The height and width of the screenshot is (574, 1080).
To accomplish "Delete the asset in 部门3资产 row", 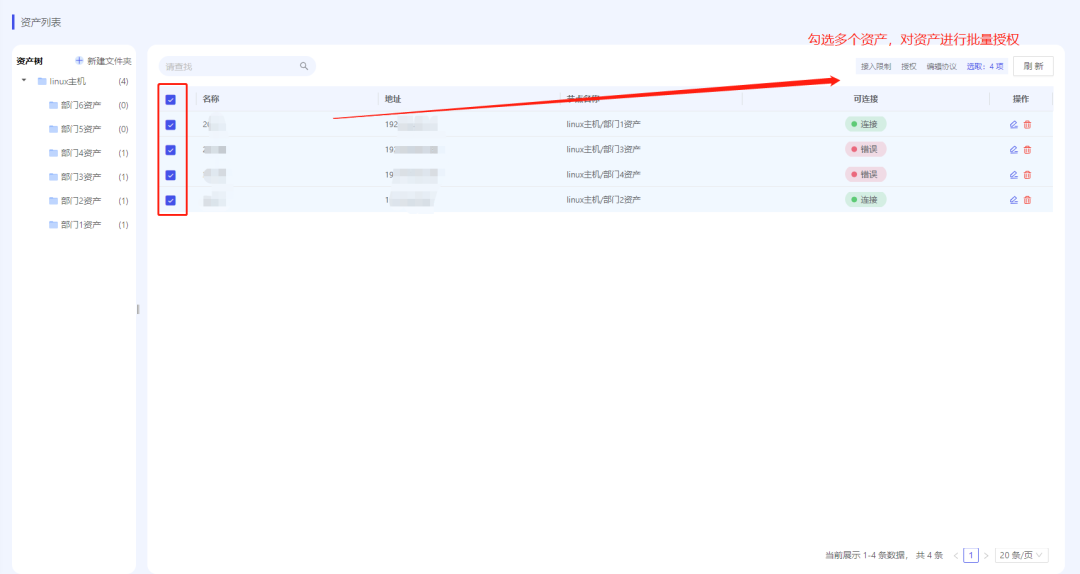I will point(1027,150).
